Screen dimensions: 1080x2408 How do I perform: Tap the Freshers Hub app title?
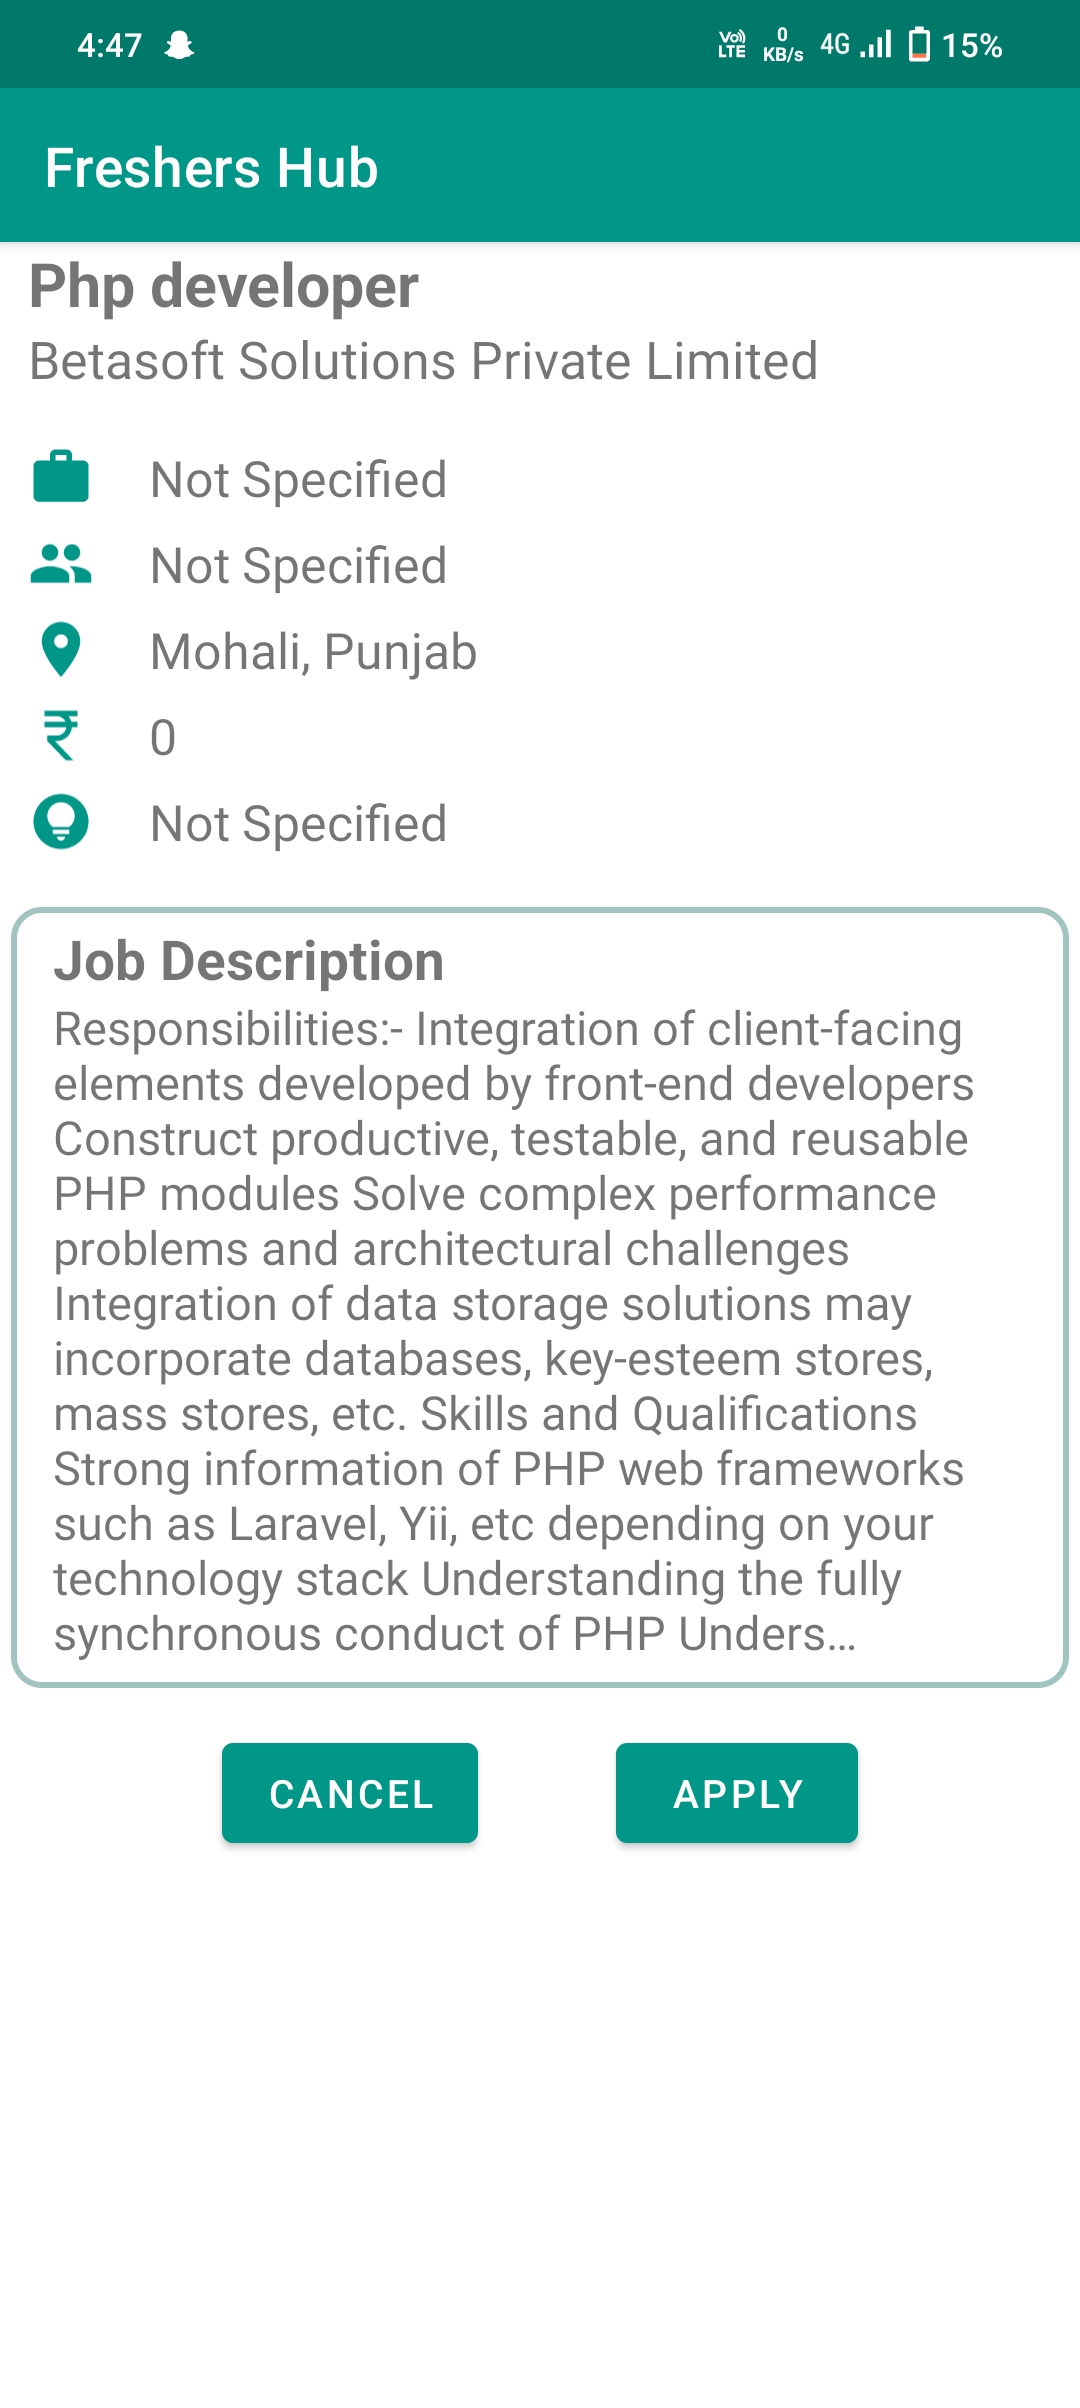(212, 167)
